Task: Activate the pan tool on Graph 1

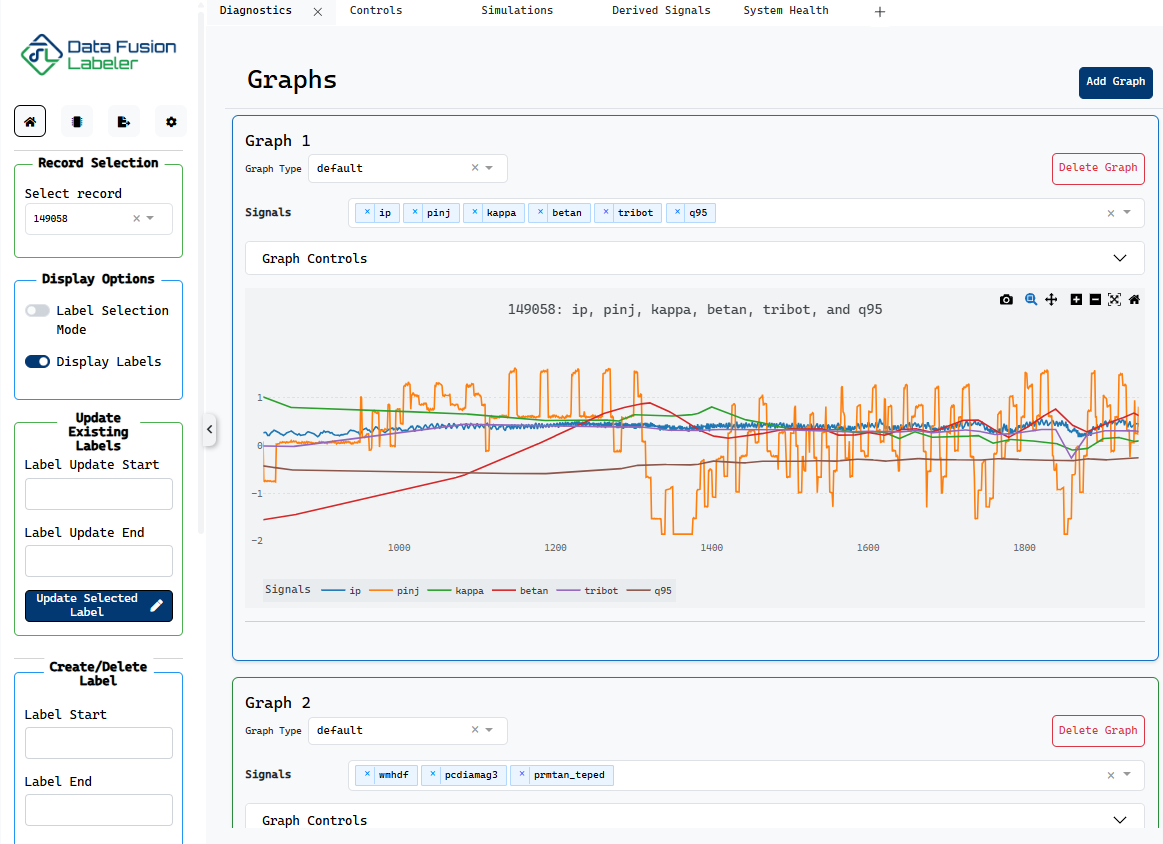Action: coord(1051,299)
